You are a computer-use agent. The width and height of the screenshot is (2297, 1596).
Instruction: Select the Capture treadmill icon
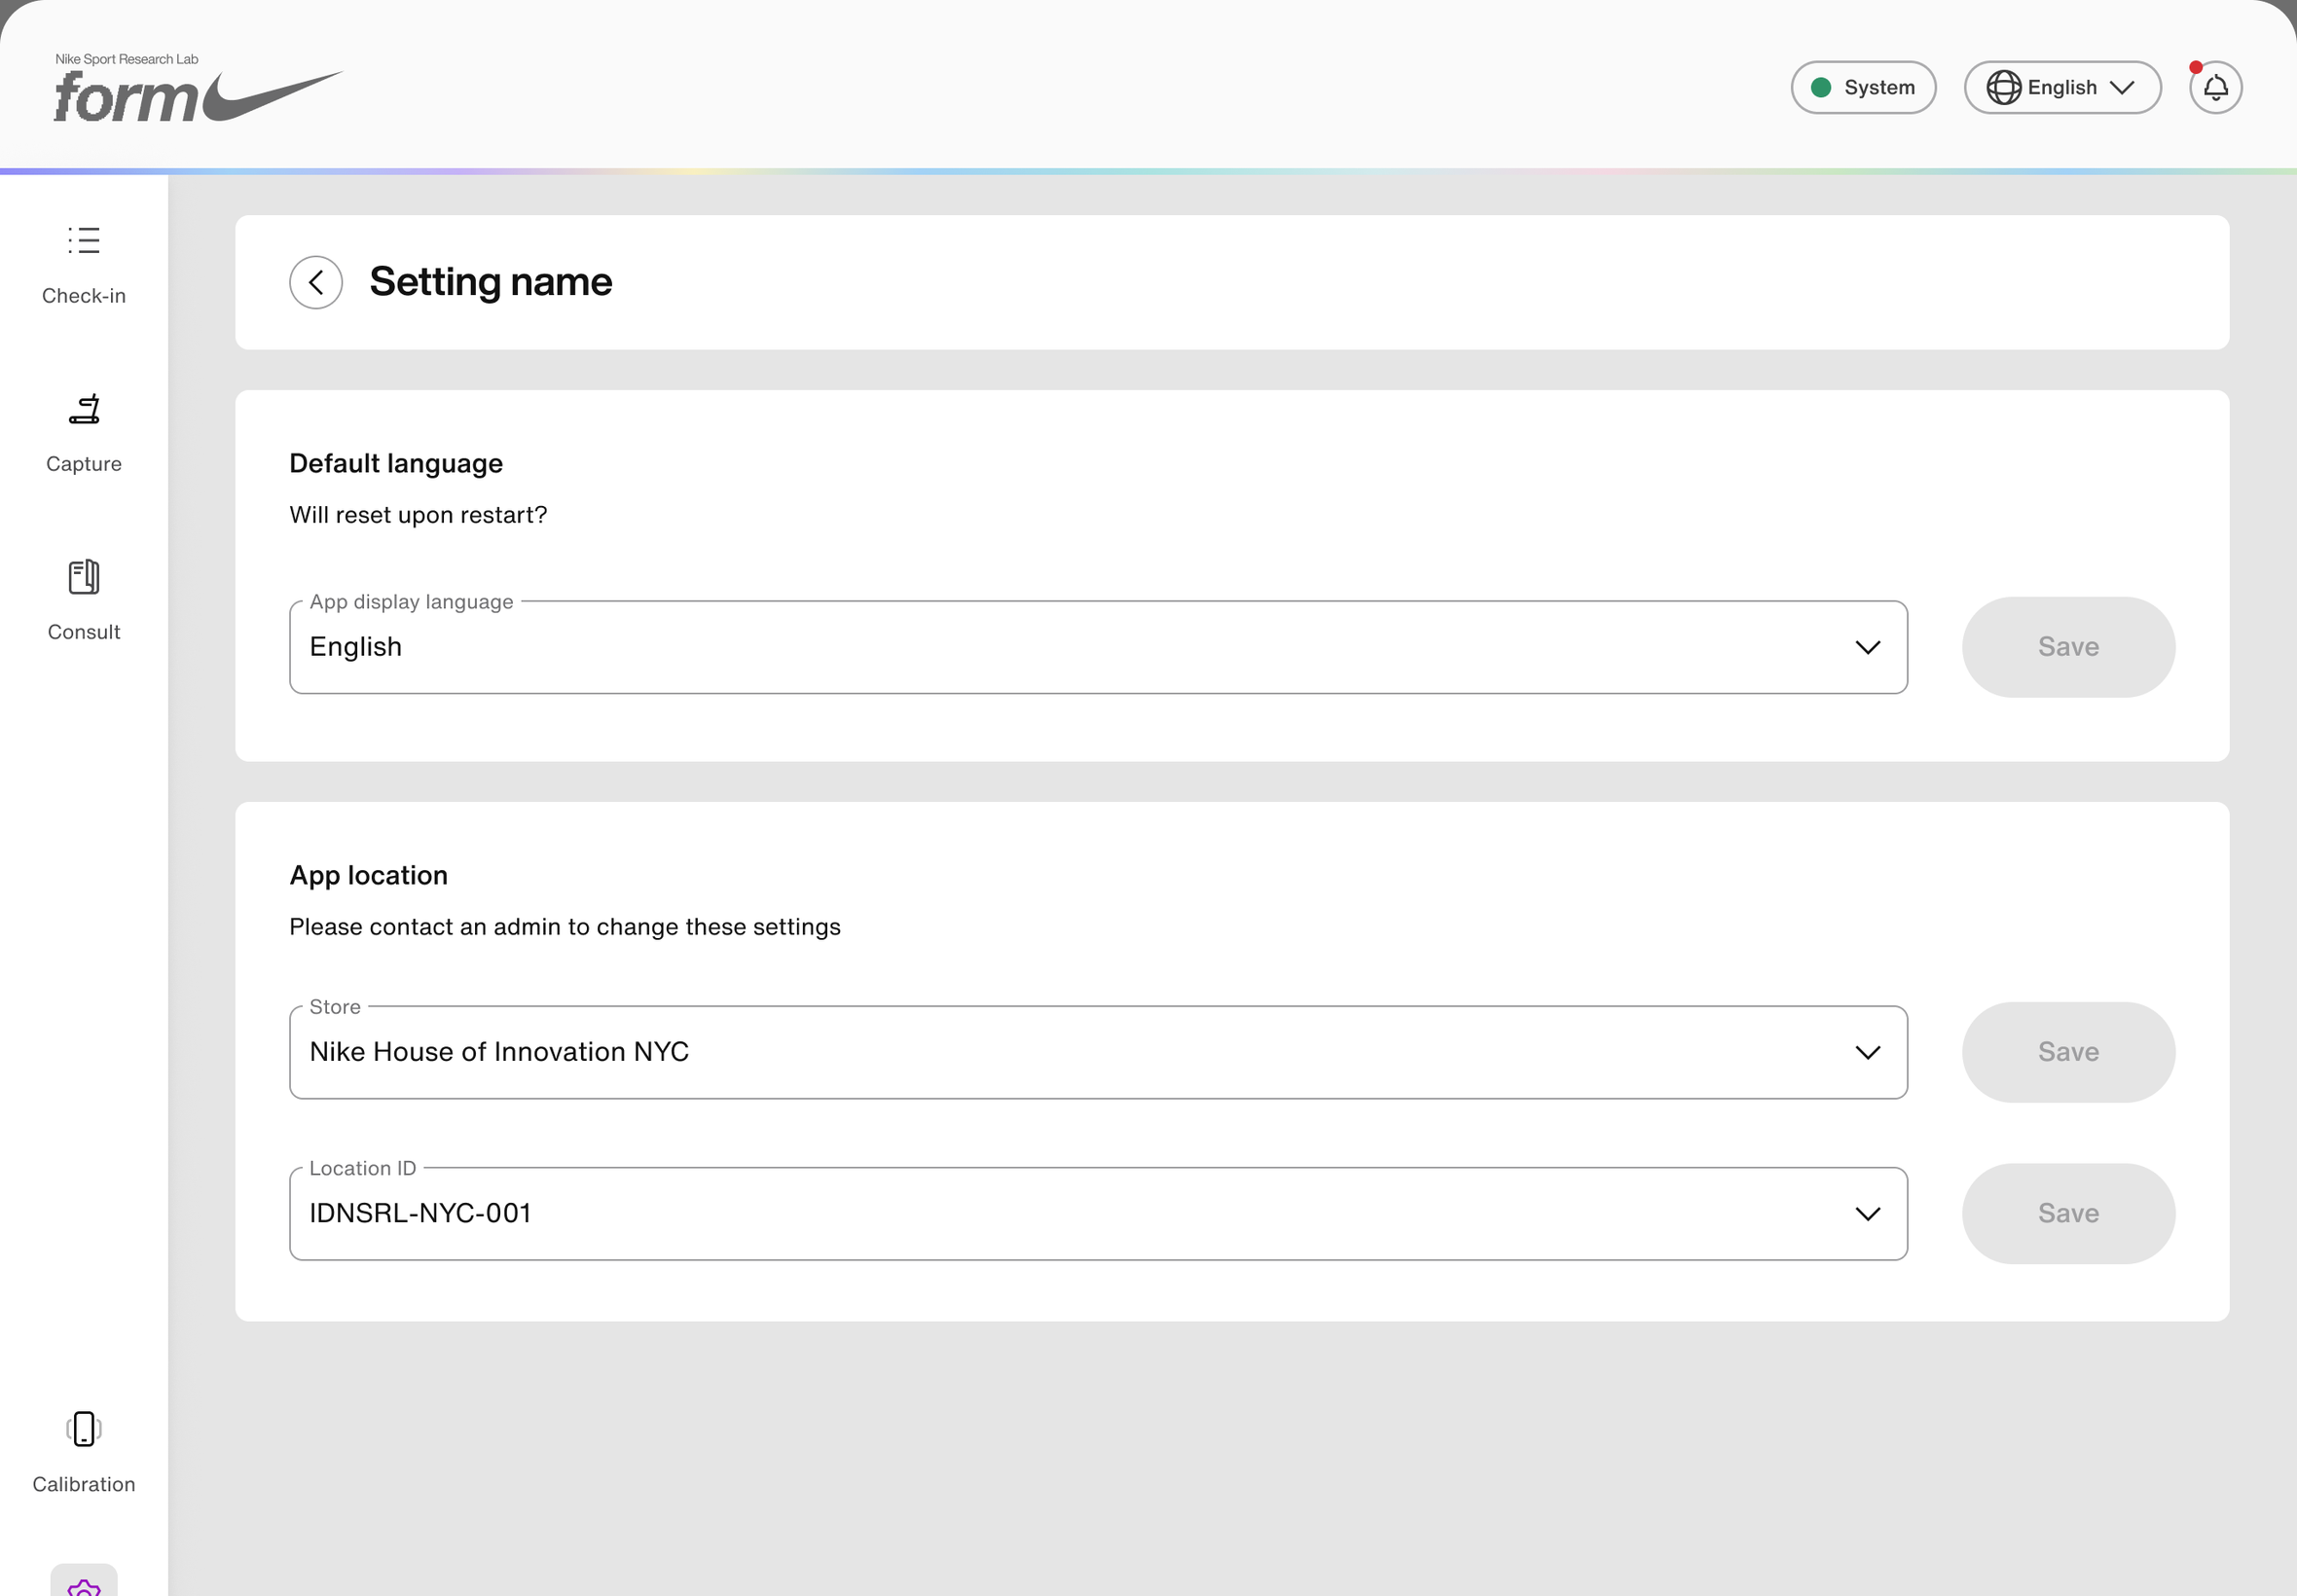(x=84, y=409)
